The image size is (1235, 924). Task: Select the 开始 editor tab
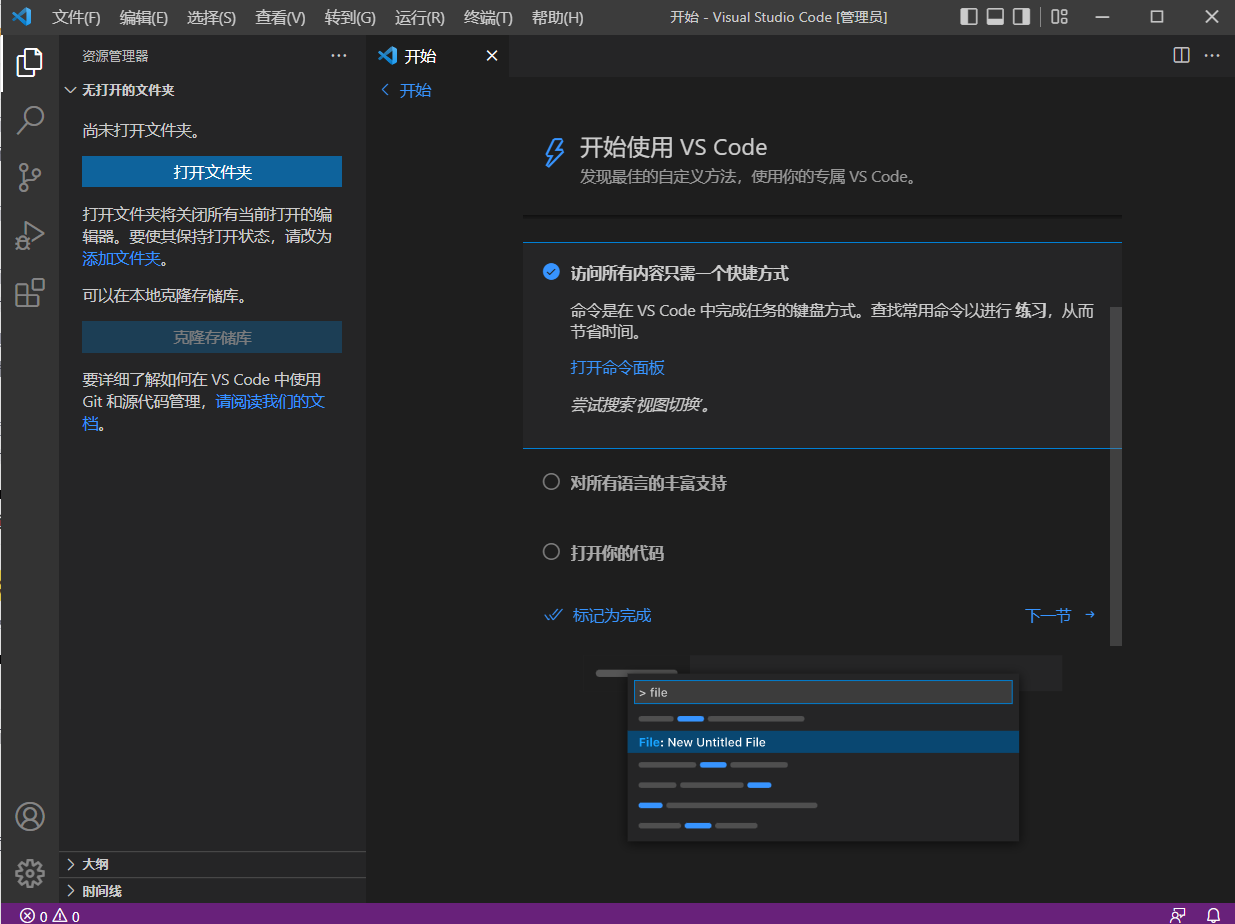click(x=438, y=56)
